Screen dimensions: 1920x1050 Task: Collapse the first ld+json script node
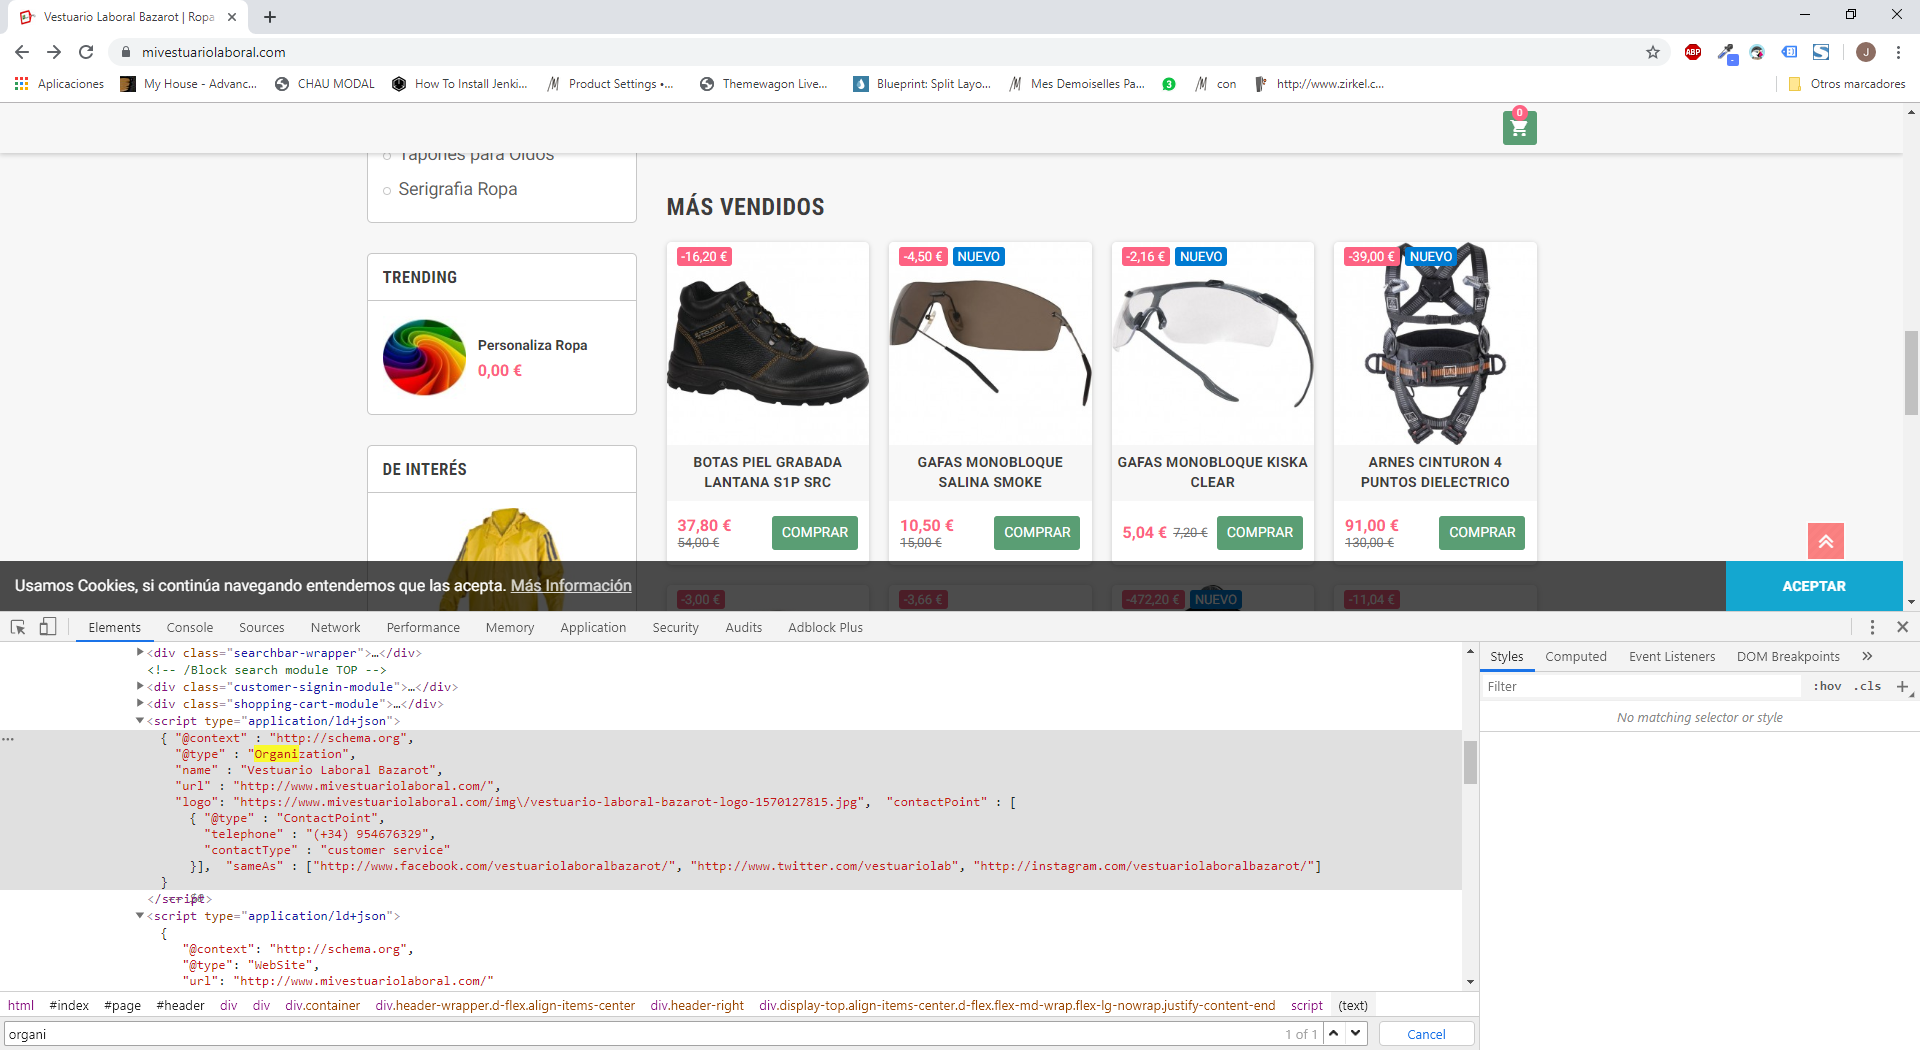pos(140,720)
